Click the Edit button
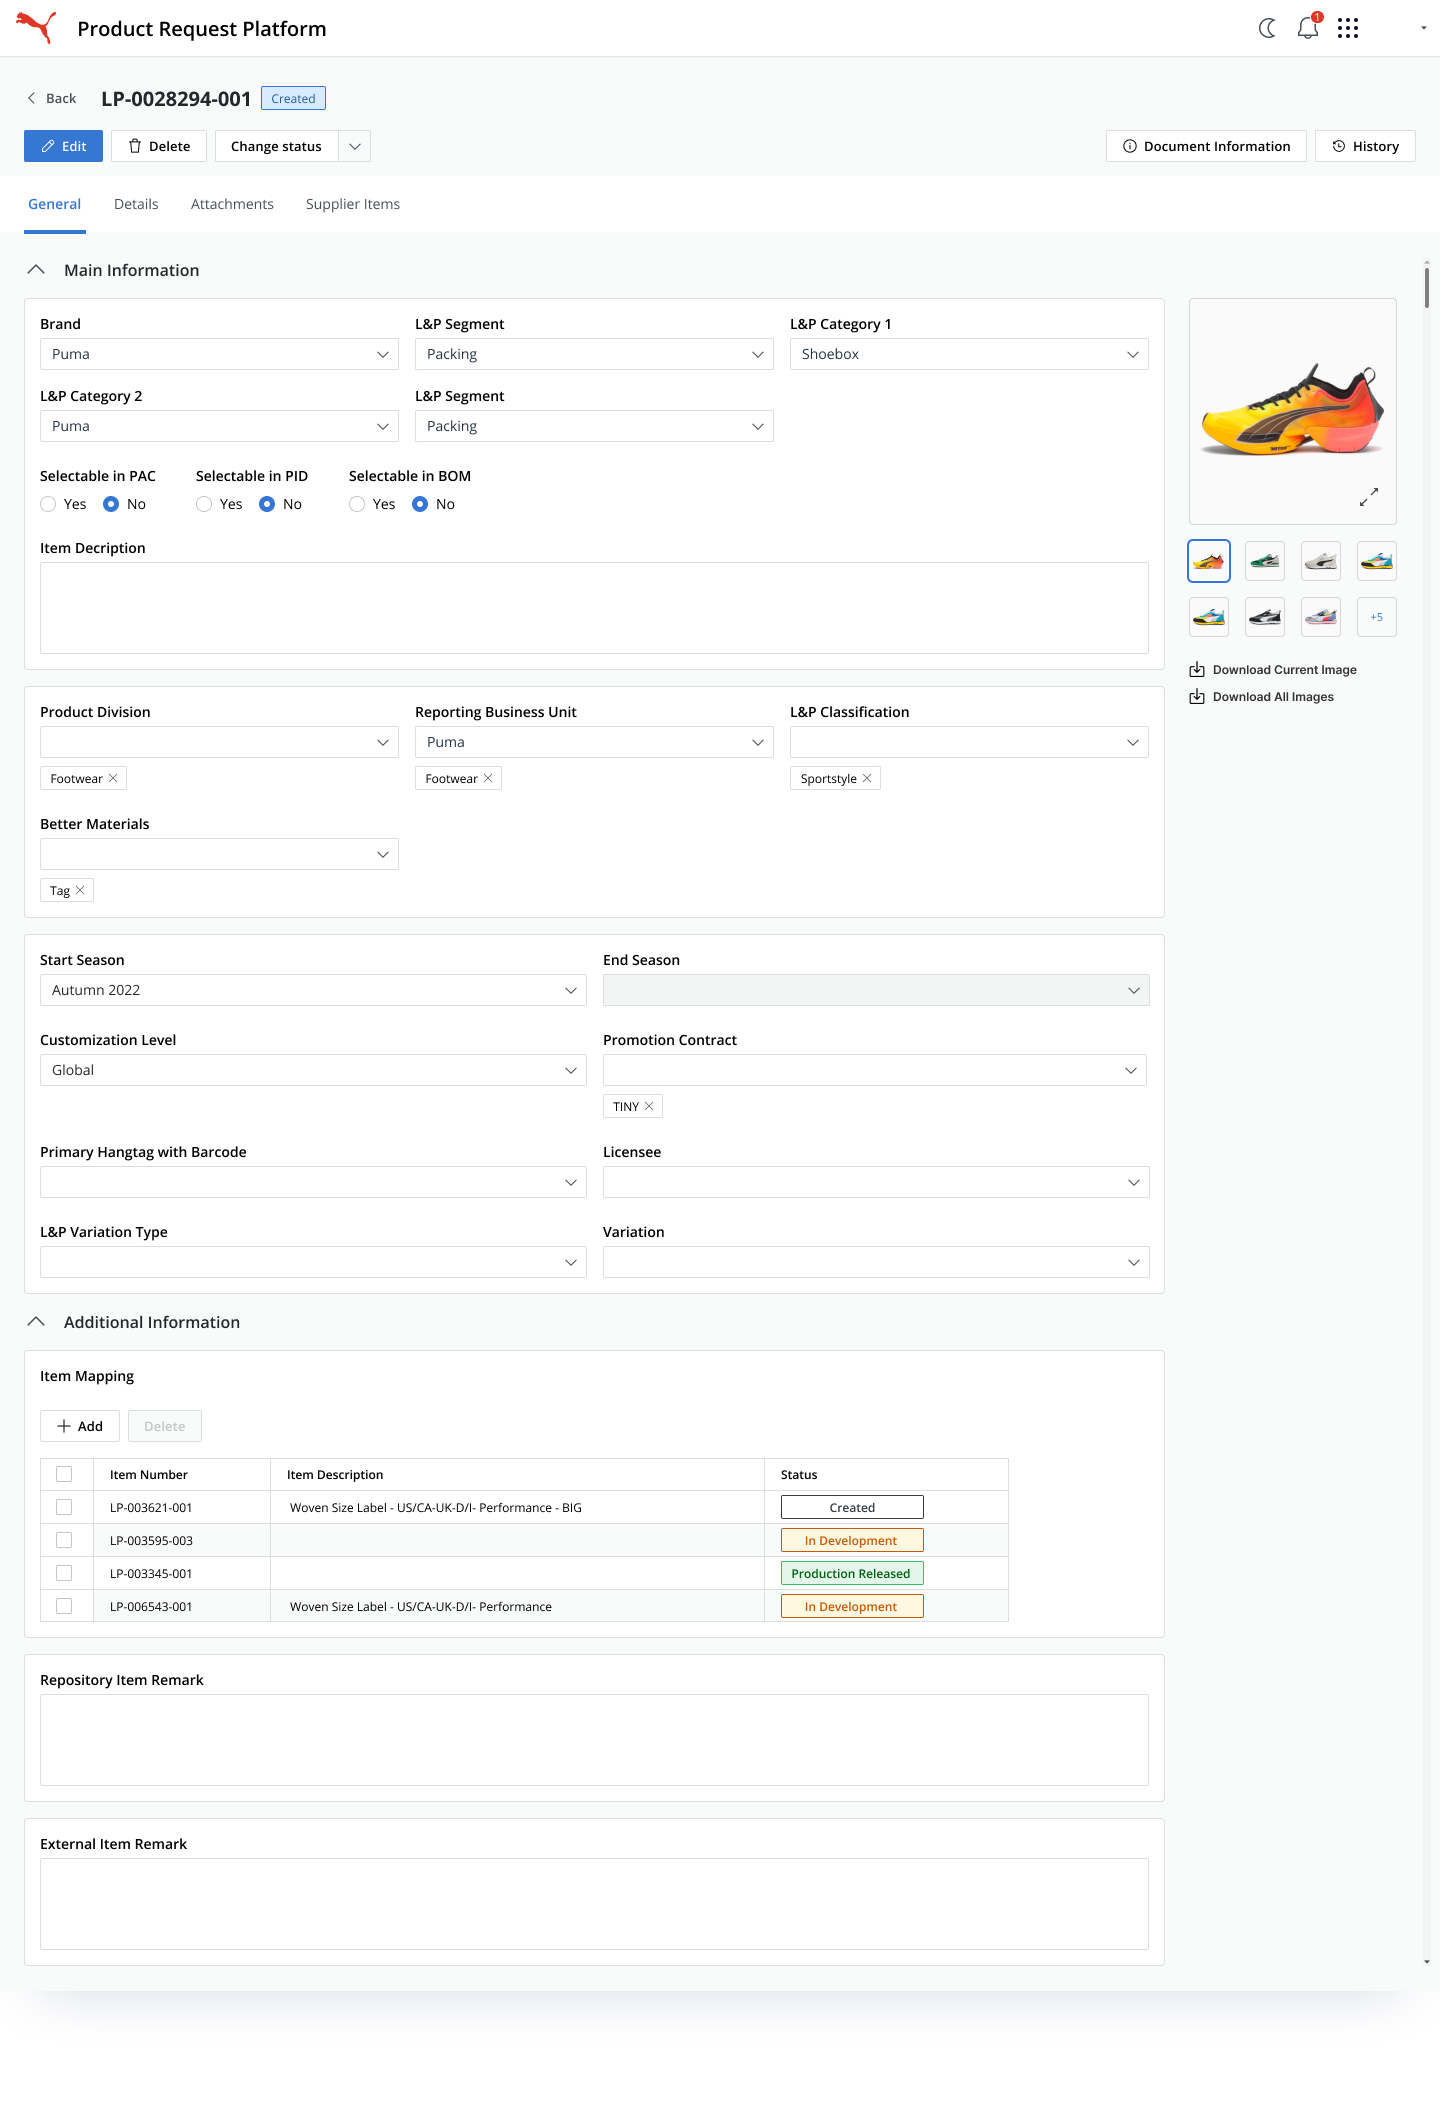1440x2101 pixels. pyautogui.click(x=63, y=146)
